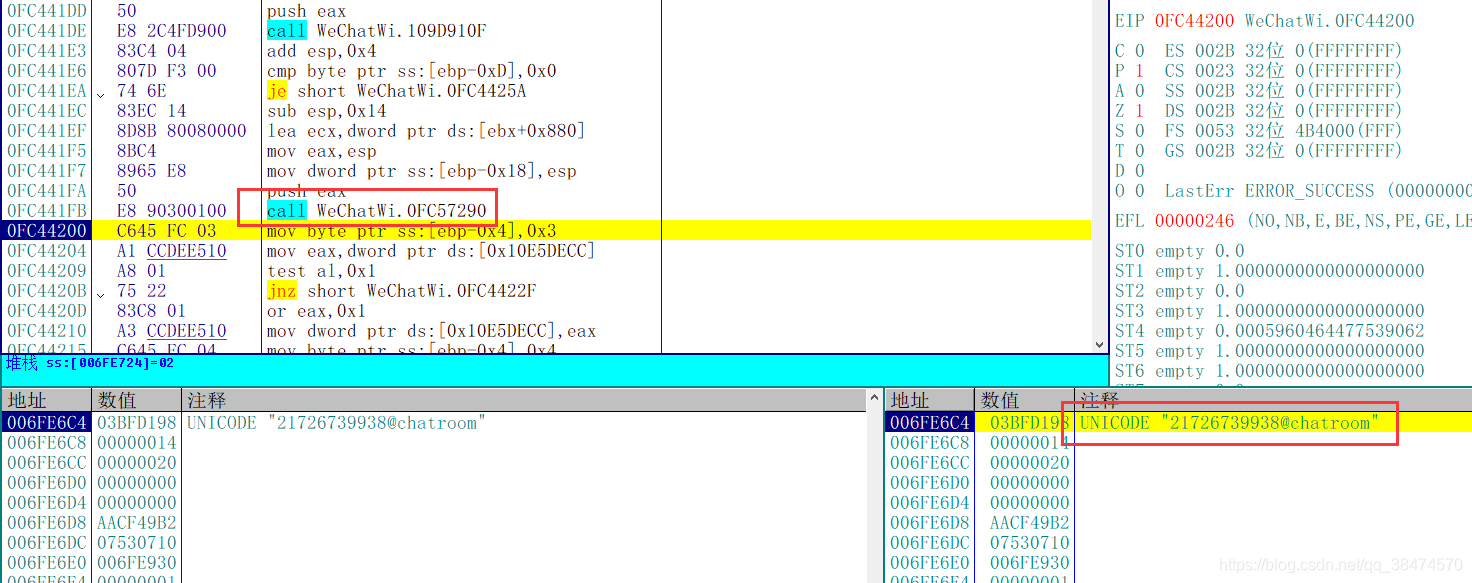Click the UNICODE chatroom comment in the left stack pane
Image resolution: width=1472 pixels, height=583 pixels.
337,423
